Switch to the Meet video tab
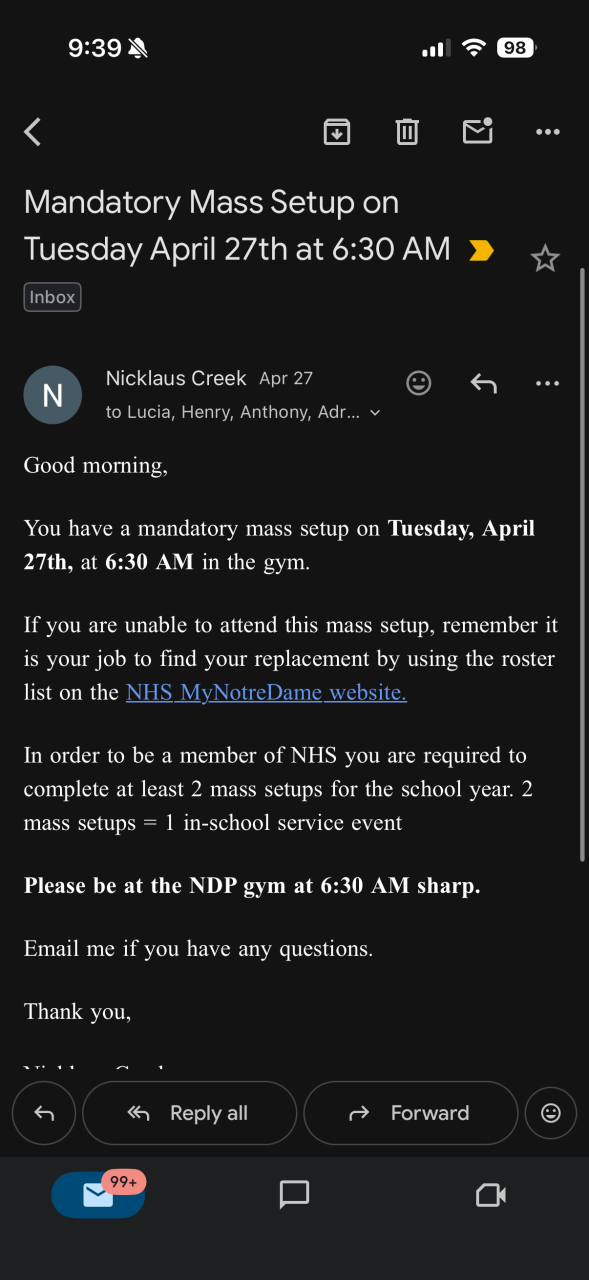The width and height of the screenshot is (589, 1280). point(491,1194)
